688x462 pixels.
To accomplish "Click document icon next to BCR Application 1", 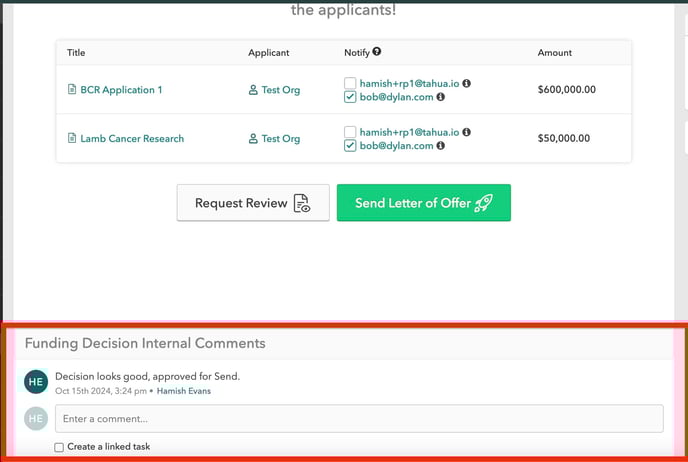I will tap(72, 90).
